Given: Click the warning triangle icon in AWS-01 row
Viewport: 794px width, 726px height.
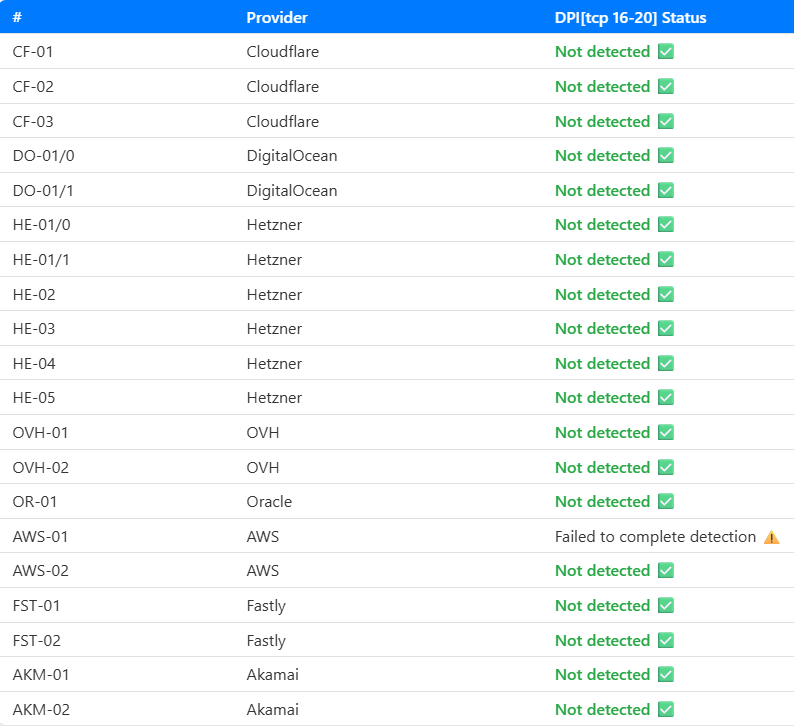Looking at the screenshot, I should click(x=771, y=537).
